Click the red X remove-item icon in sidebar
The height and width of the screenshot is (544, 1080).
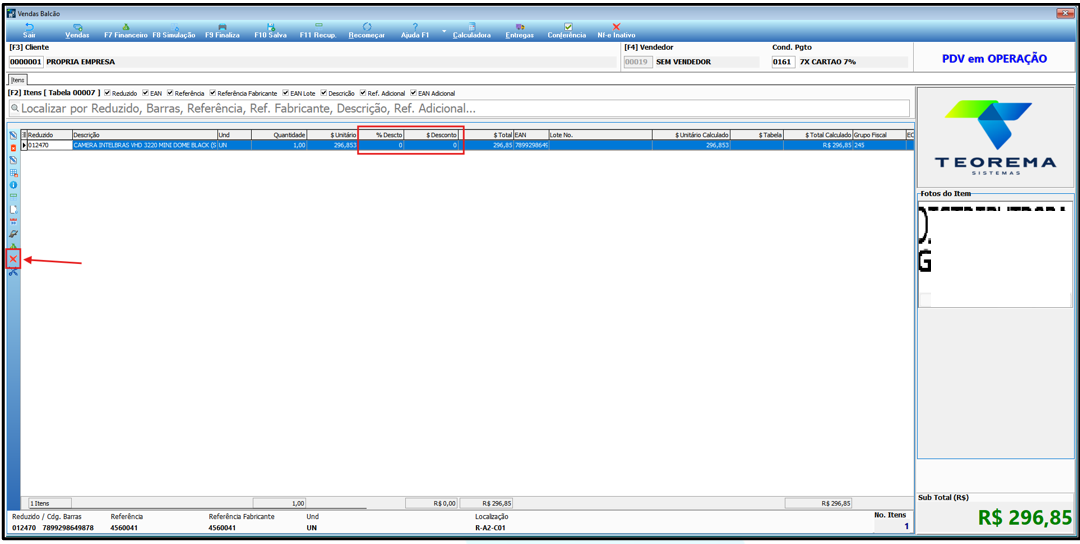[x=13, y=259]
